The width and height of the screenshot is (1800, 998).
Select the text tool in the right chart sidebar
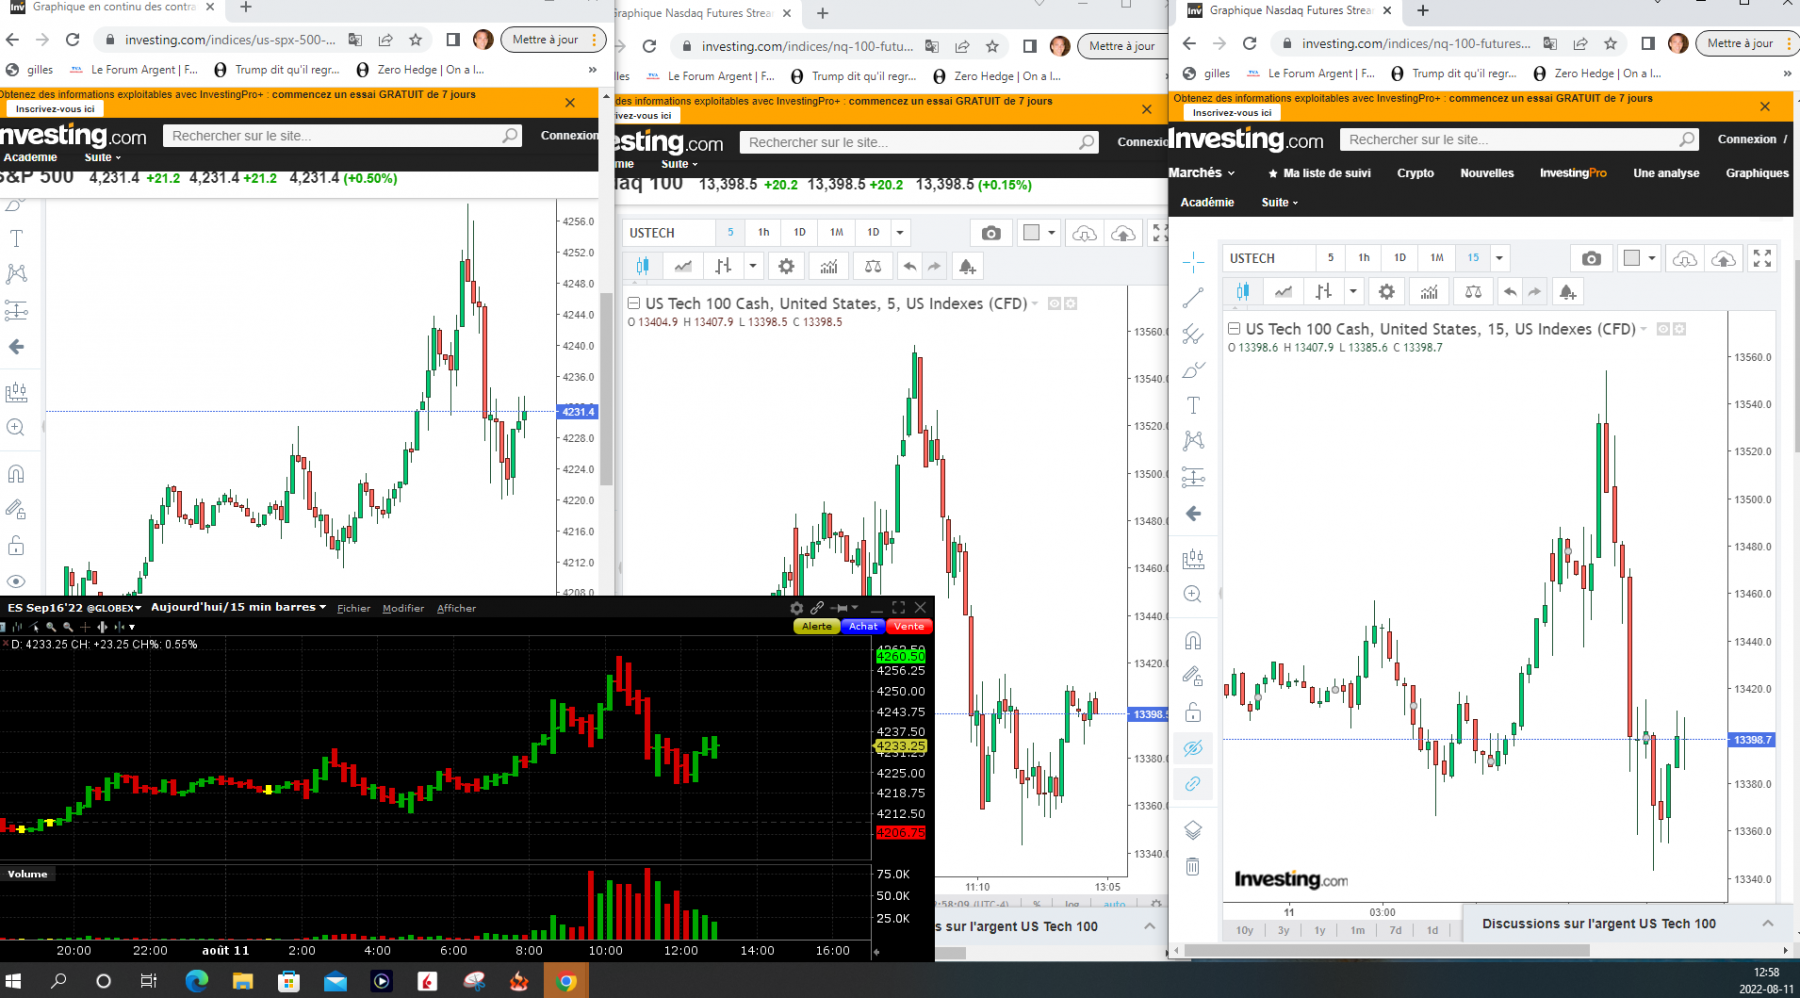pyautogui.click(x=1193, y=405)
